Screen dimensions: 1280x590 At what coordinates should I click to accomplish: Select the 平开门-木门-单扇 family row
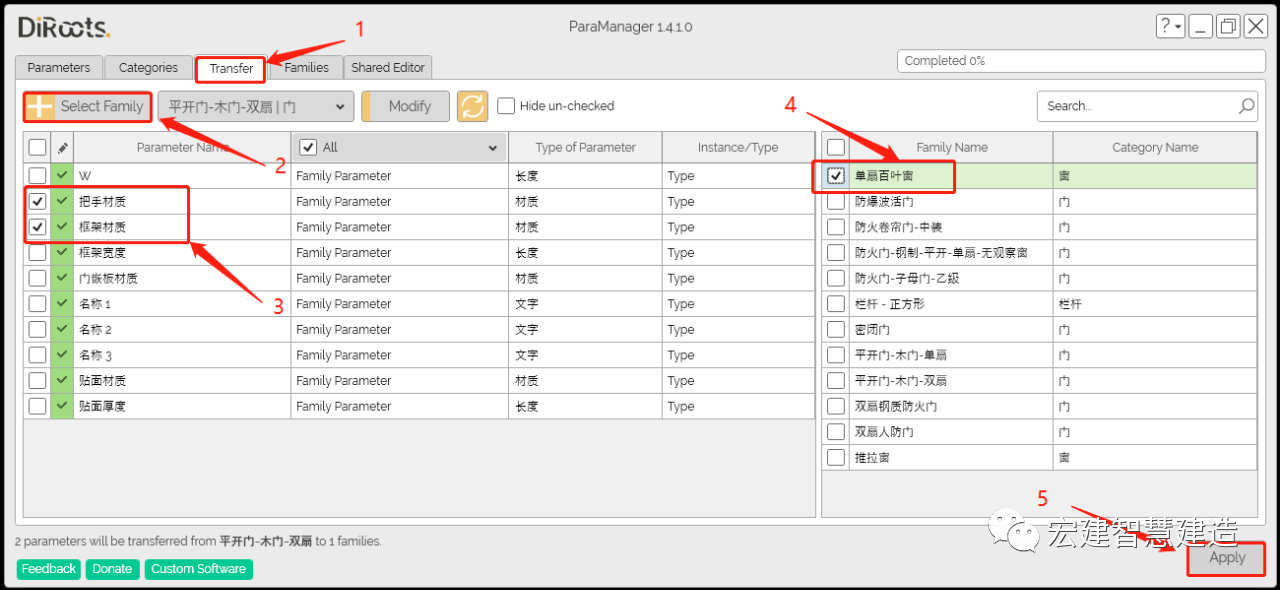coord(1039,355)
